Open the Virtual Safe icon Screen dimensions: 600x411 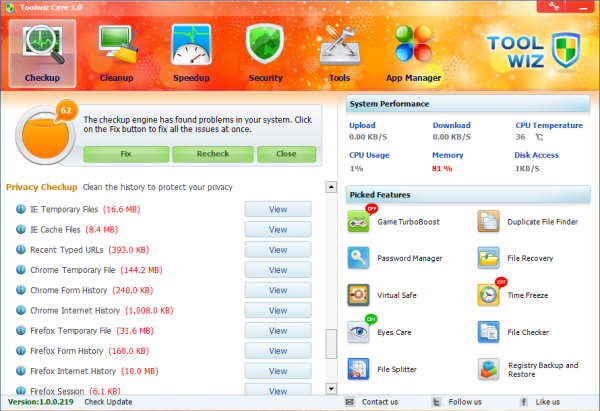359,295
